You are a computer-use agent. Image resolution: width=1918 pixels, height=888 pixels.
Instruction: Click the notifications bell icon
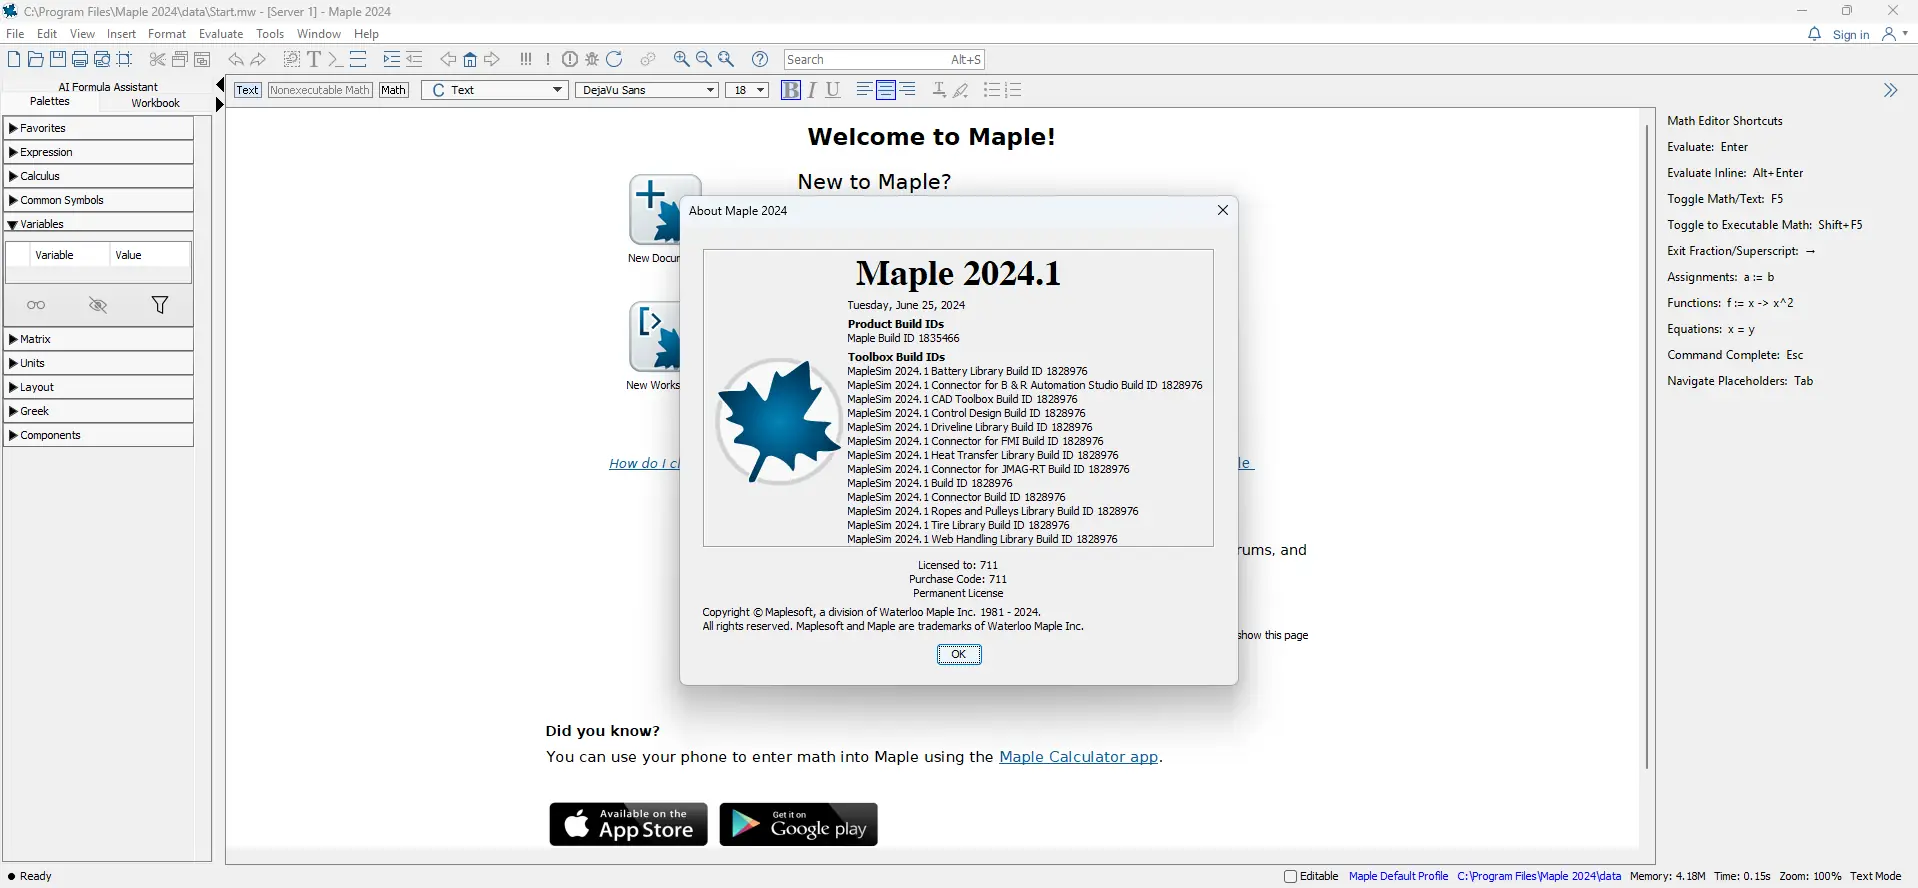1814,34
